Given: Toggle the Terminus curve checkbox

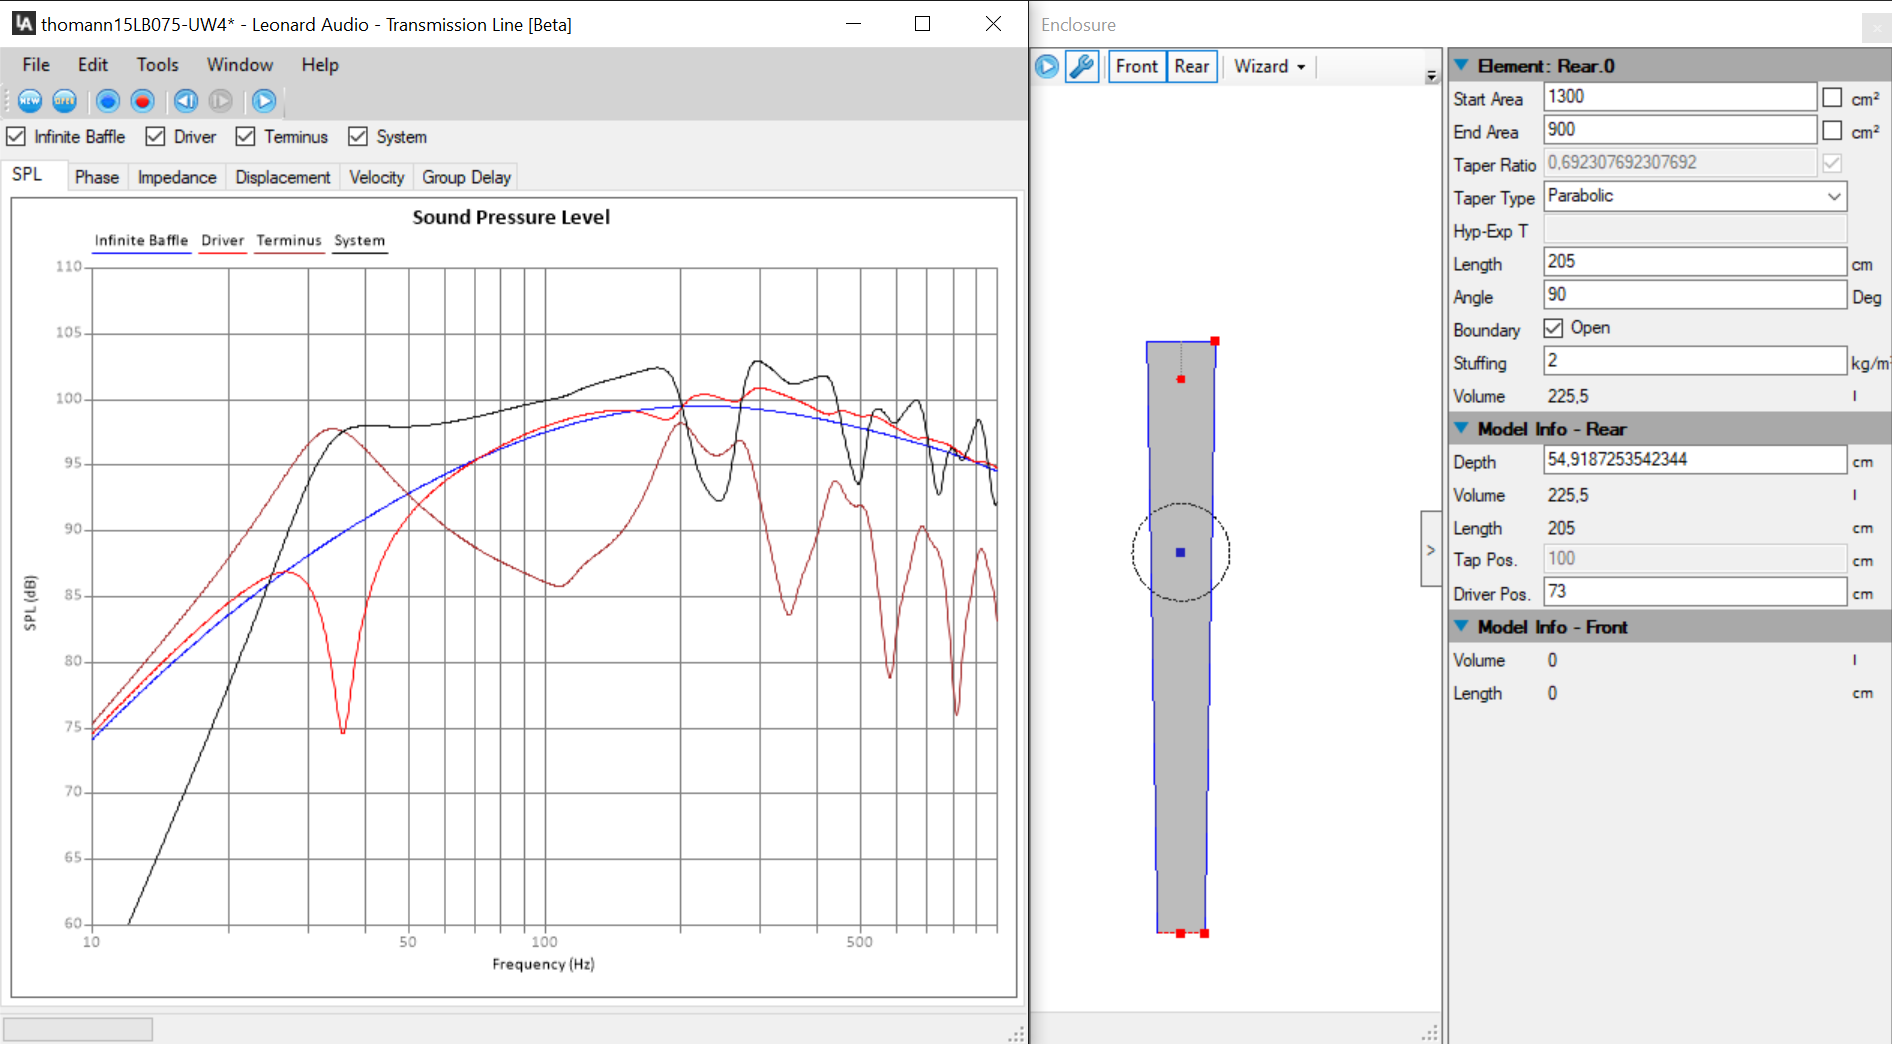Looking at the screenshot, I should (246, 136).
